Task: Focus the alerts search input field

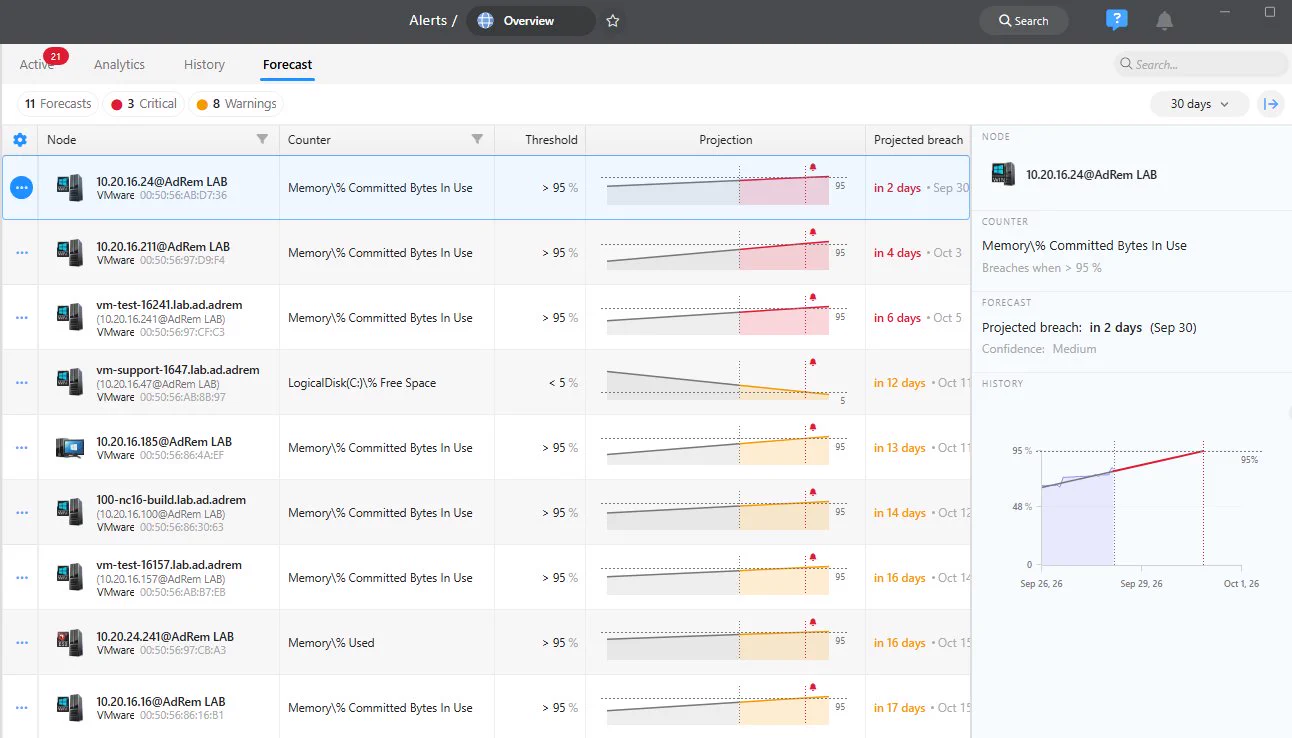Action: tap(1201, 65)
